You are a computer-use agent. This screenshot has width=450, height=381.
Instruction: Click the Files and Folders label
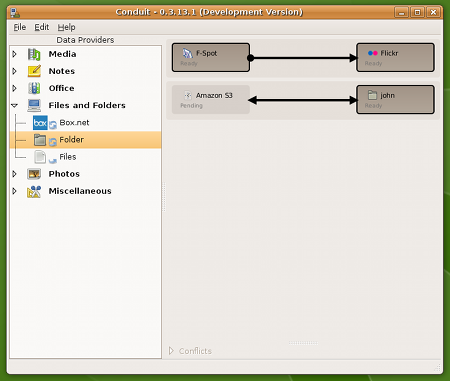click(87, 105)
